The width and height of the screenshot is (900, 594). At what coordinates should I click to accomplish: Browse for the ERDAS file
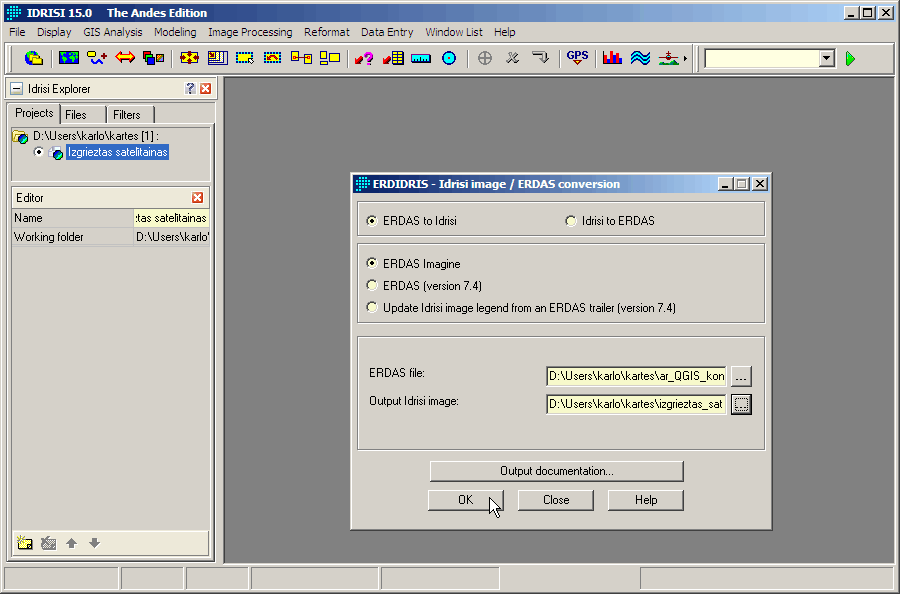pyautogui.click(x=741, y=376)
